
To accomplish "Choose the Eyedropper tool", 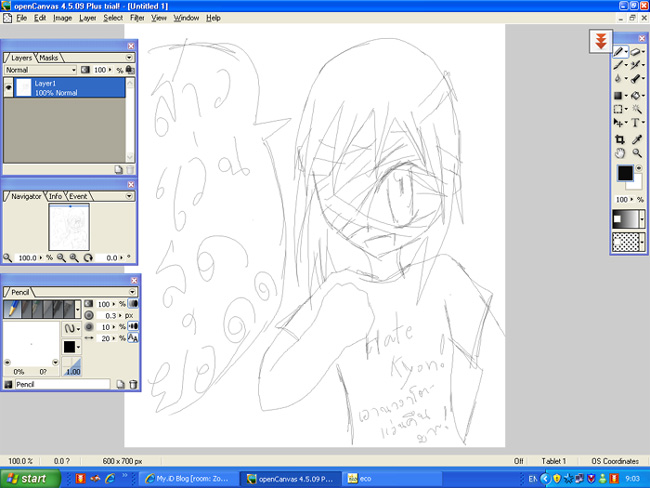I will tap(637, 139).
